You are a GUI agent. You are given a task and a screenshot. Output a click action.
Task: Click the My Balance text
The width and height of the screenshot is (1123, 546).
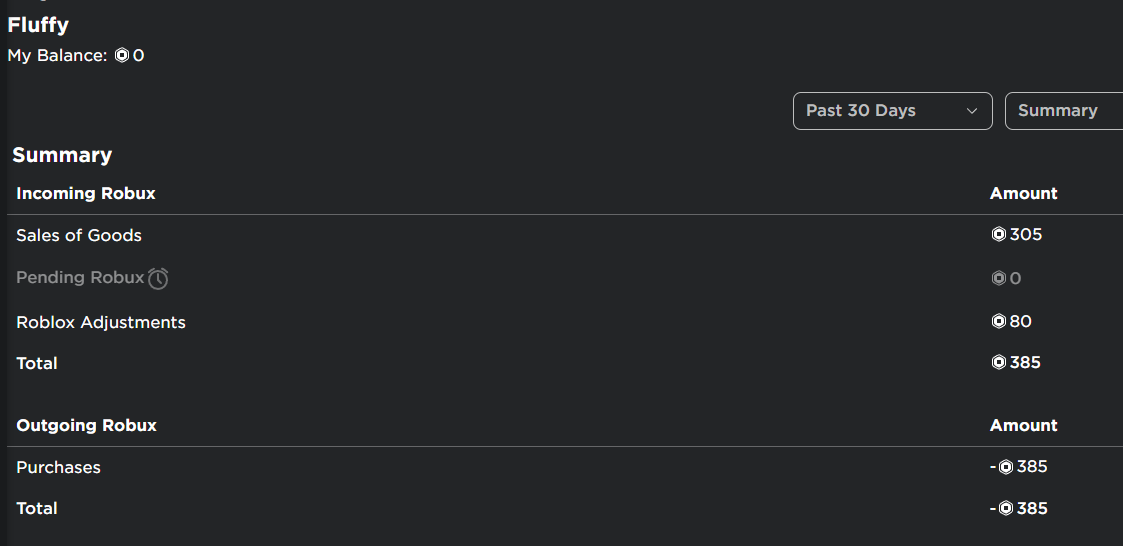click(57, 56)
